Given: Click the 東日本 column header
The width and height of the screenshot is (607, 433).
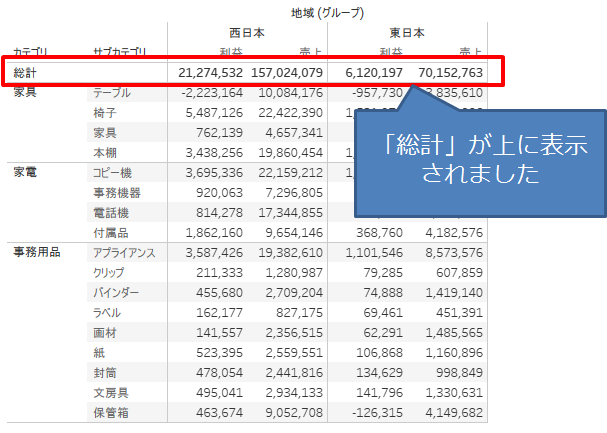Looking at the screenshot, I should (x=407, y=33).
